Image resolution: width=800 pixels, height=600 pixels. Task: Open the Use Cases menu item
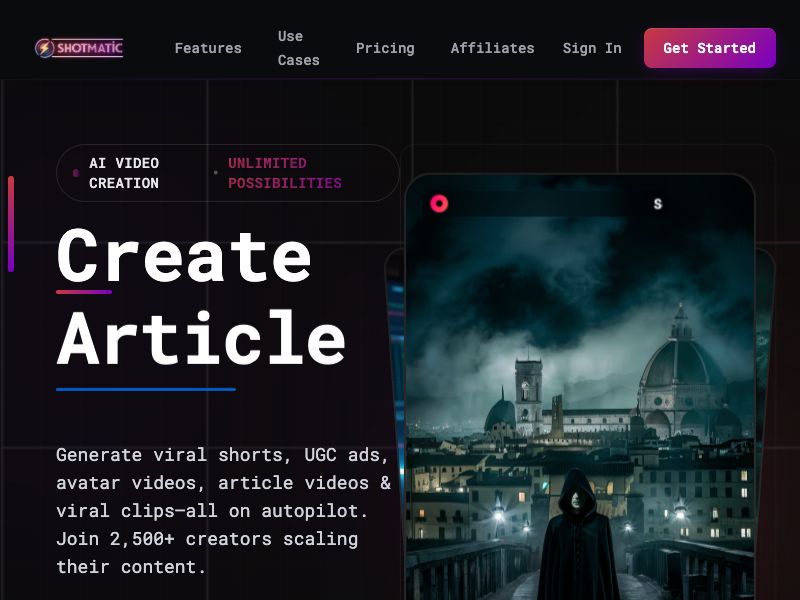tap(298, 48)
